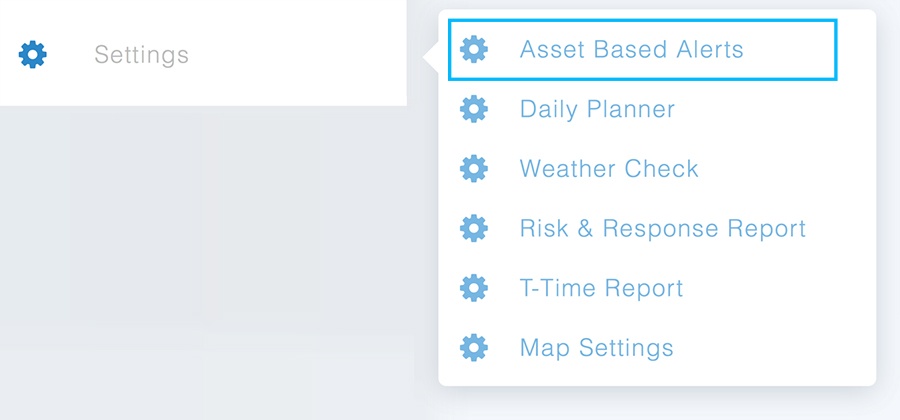This screenshot has height=420, width=900.
Task: Click the gear icon beside Asset Based Alerts
Action: pos(474,49)
